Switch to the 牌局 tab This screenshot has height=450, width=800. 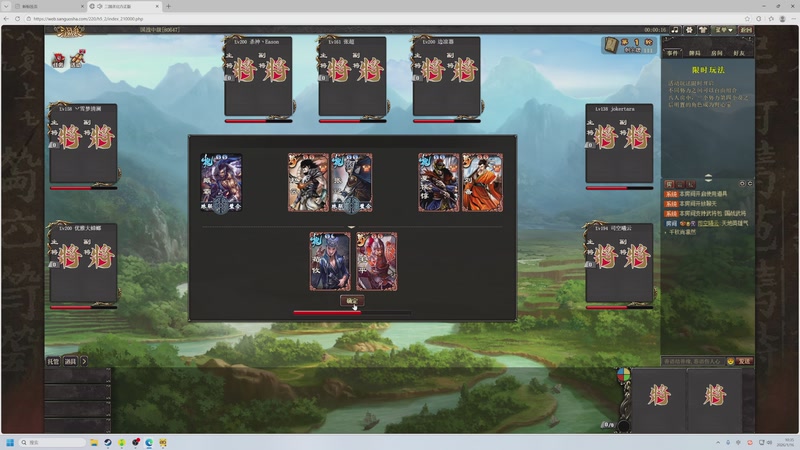click(694, 53)
